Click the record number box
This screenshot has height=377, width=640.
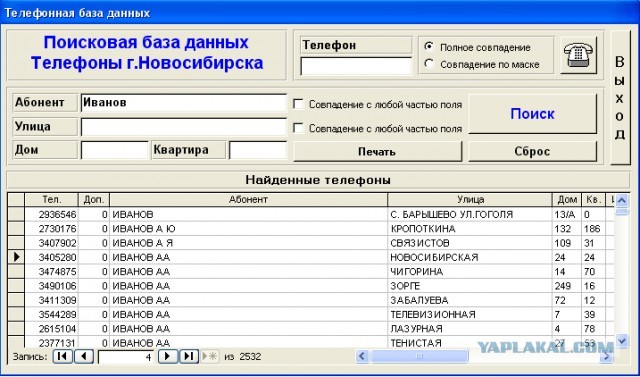[126, 357]
